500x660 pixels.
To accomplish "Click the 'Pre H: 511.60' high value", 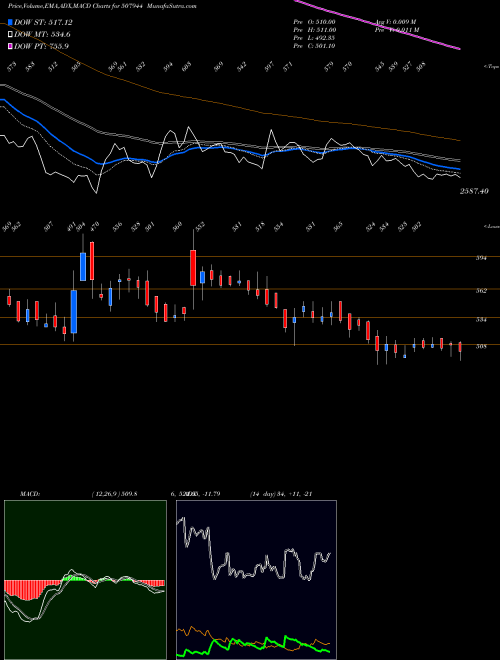I will point(314,30).
